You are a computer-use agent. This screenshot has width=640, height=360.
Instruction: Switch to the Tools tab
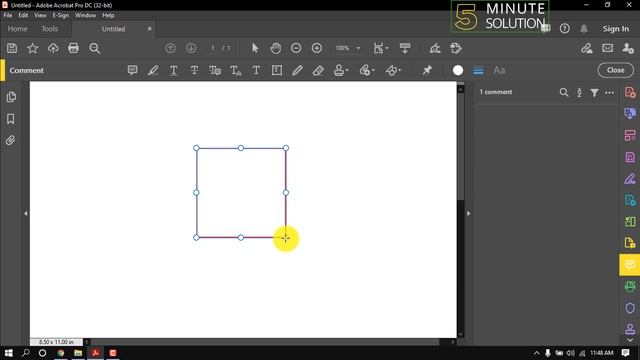[49, 29]
